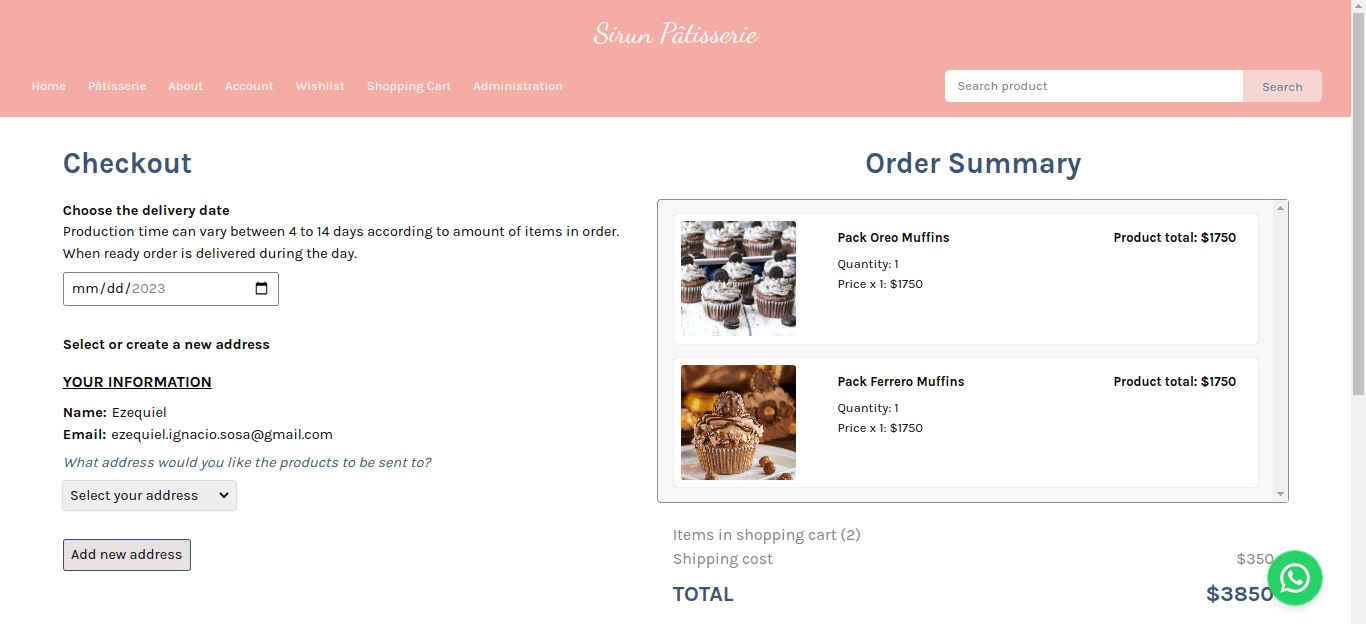Open the Administration section

pos(518,86)
